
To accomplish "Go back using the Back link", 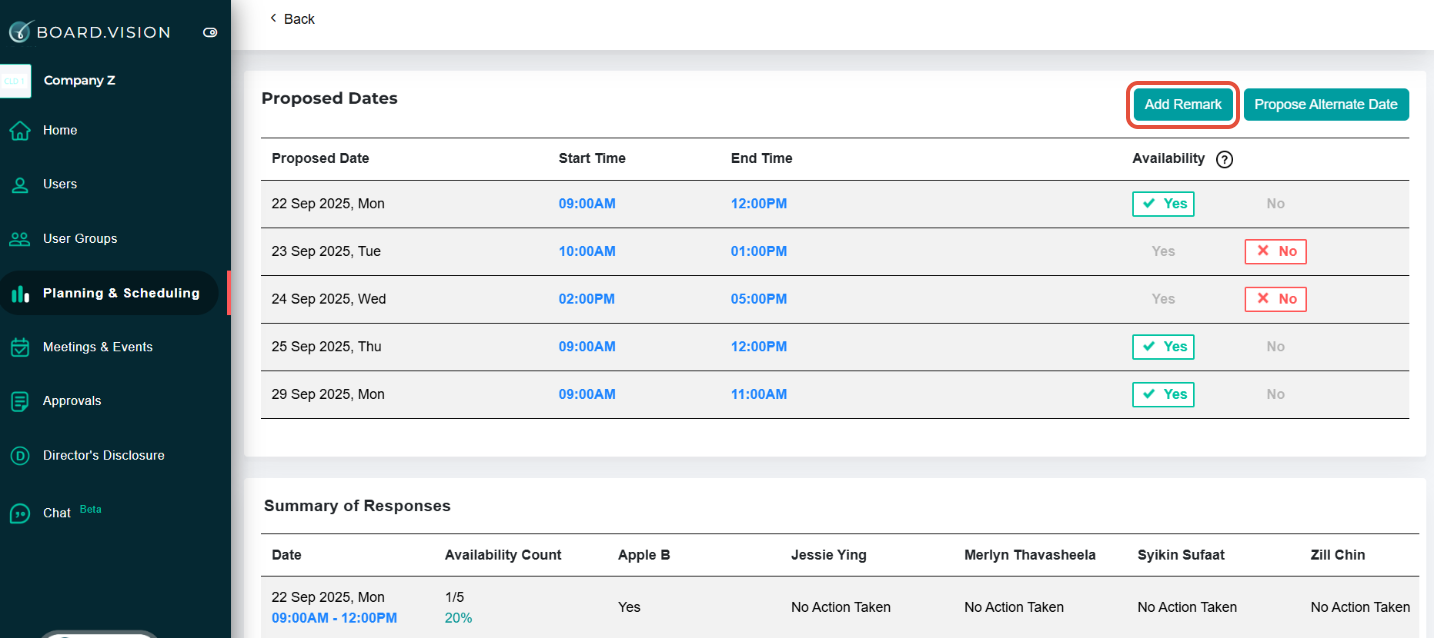I will [x=292, y=19].
